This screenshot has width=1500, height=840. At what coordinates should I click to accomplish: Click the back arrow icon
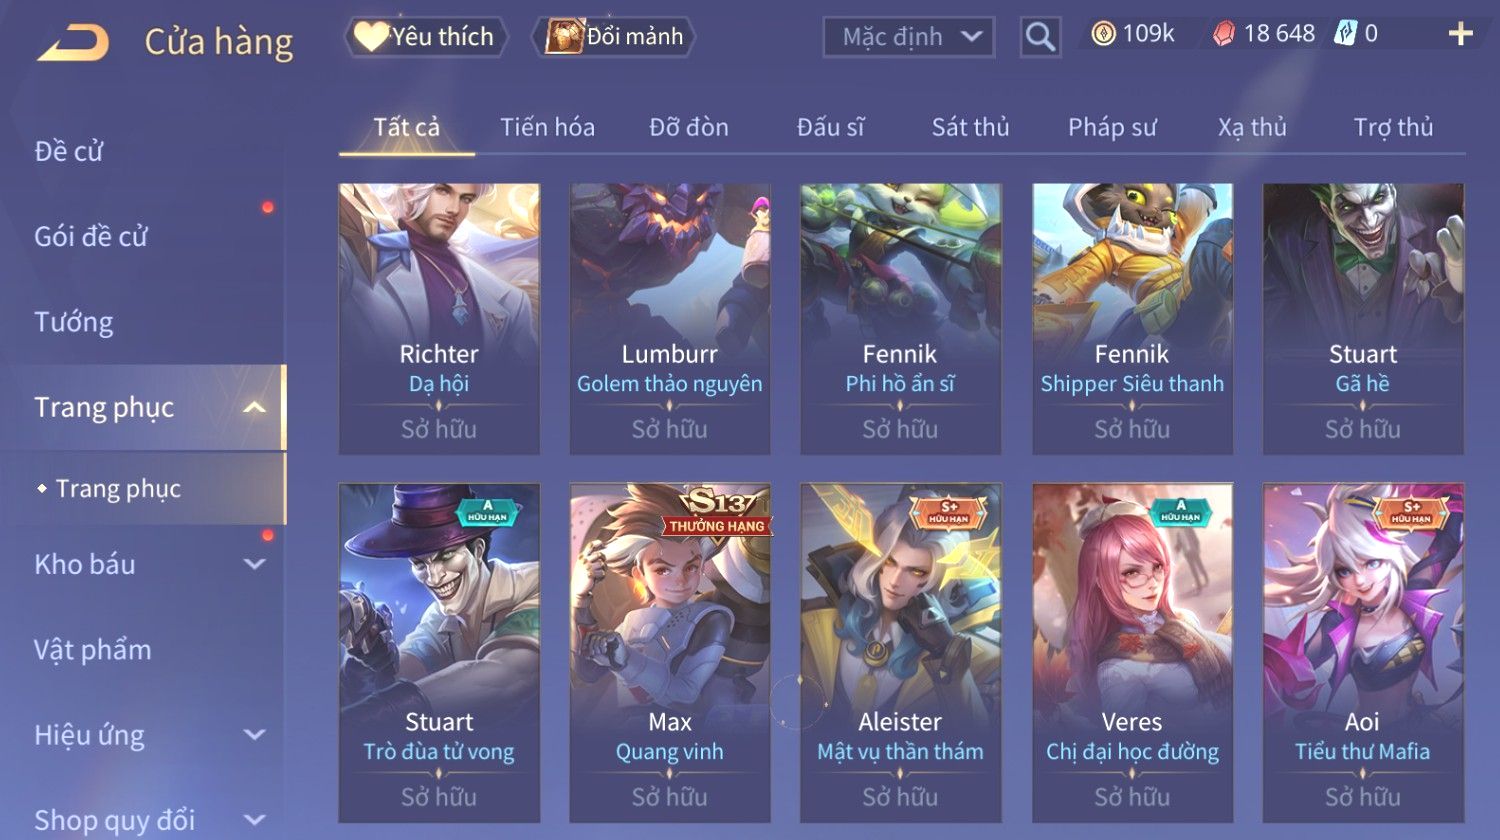(73, 43)
